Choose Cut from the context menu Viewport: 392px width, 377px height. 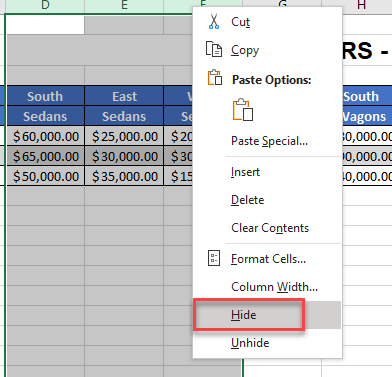(267, 22)
